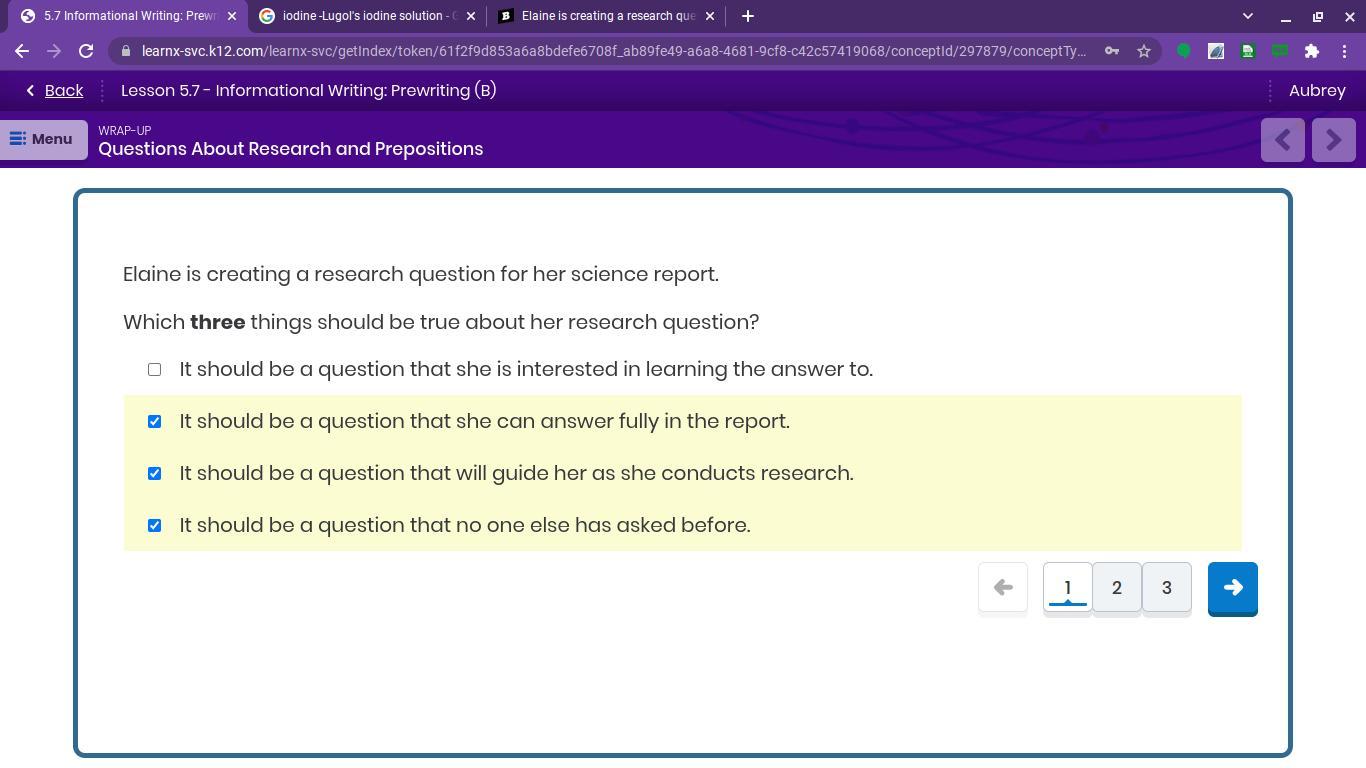Uncheck "can answer fully in the report"
Screen dimensions: 1366x768
pos(154,422)
